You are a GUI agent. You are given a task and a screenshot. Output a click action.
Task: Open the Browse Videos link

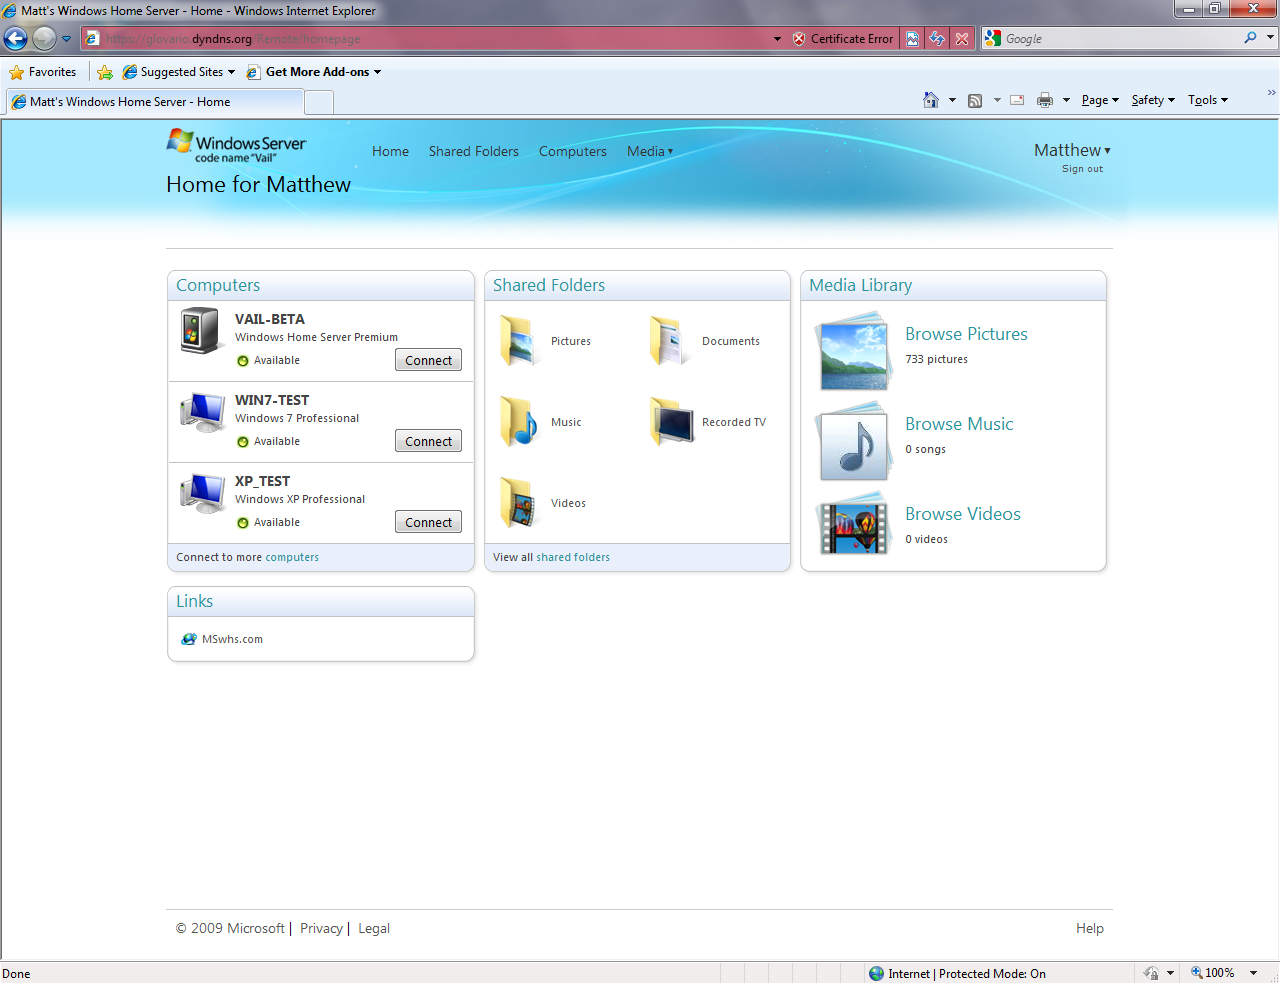click(x=963, y=514)
